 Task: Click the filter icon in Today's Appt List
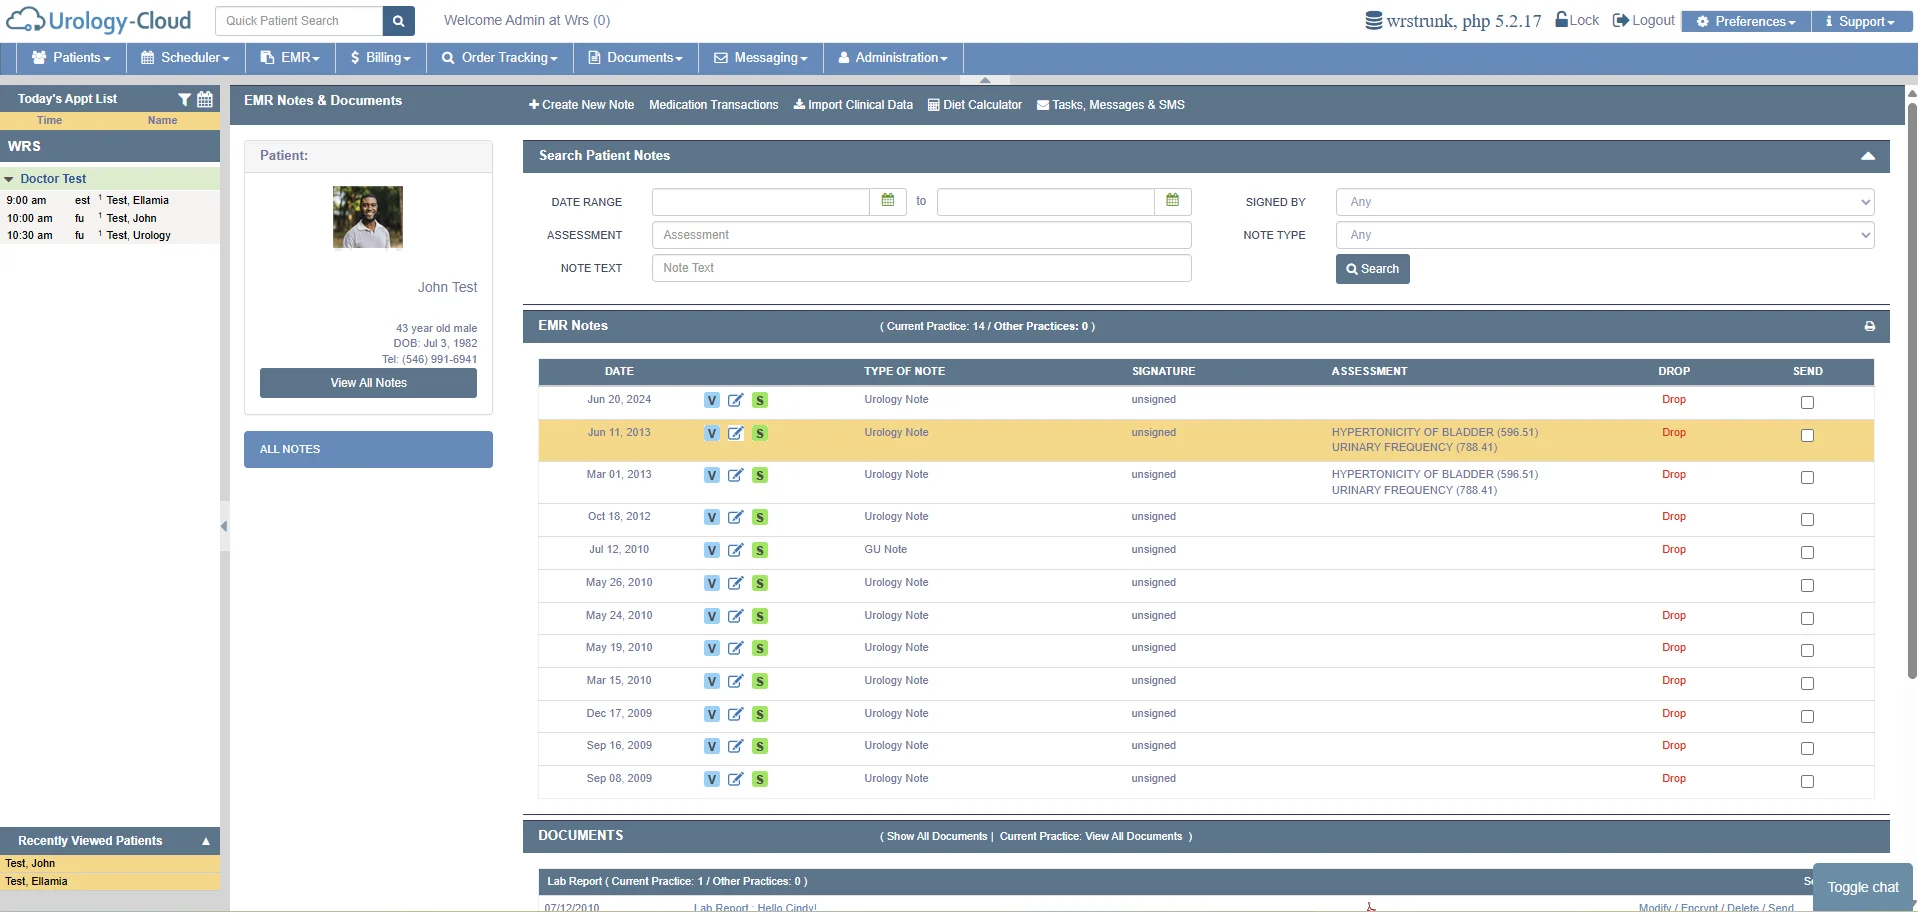point(184,99)
